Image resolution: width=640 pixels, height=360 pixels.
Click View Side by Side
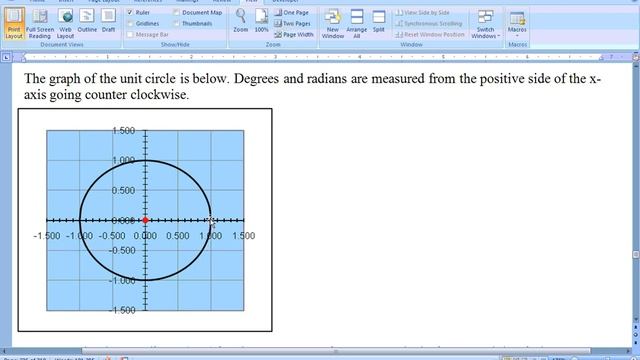point(422,13)
